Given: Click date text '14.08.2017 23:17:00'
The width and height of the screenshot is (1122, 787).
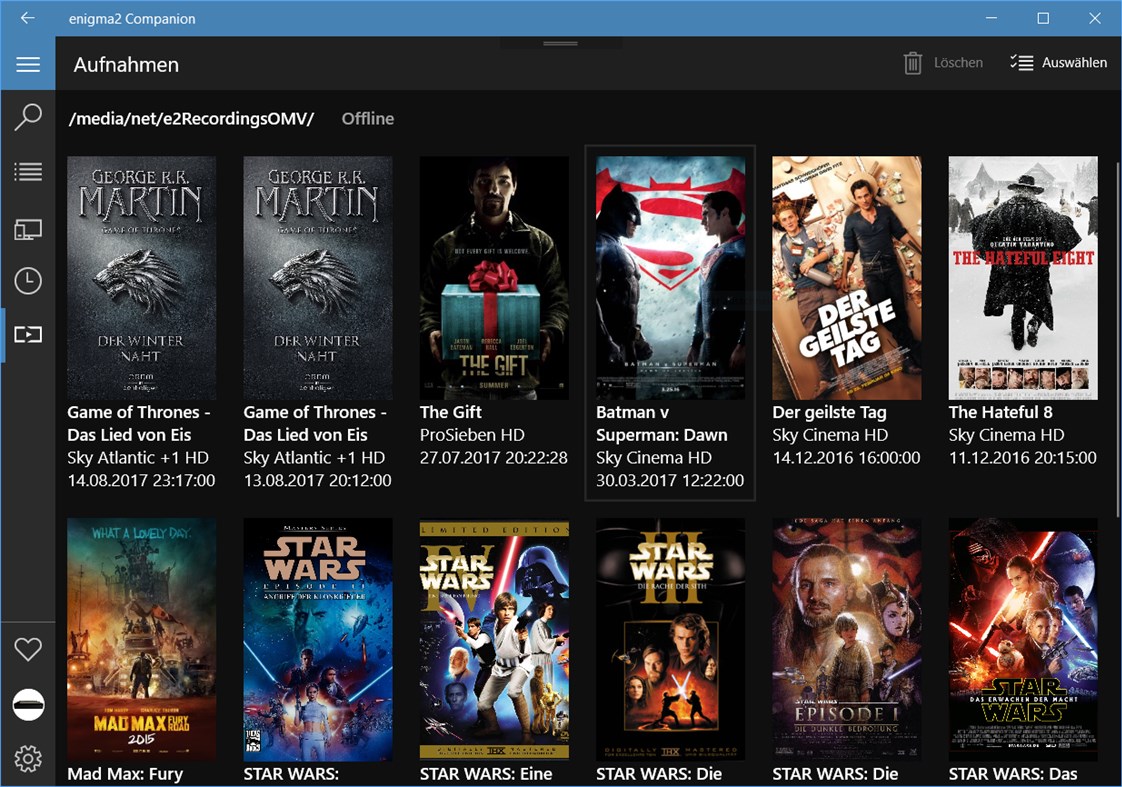Looking at the screenshot, I should 141,481.
